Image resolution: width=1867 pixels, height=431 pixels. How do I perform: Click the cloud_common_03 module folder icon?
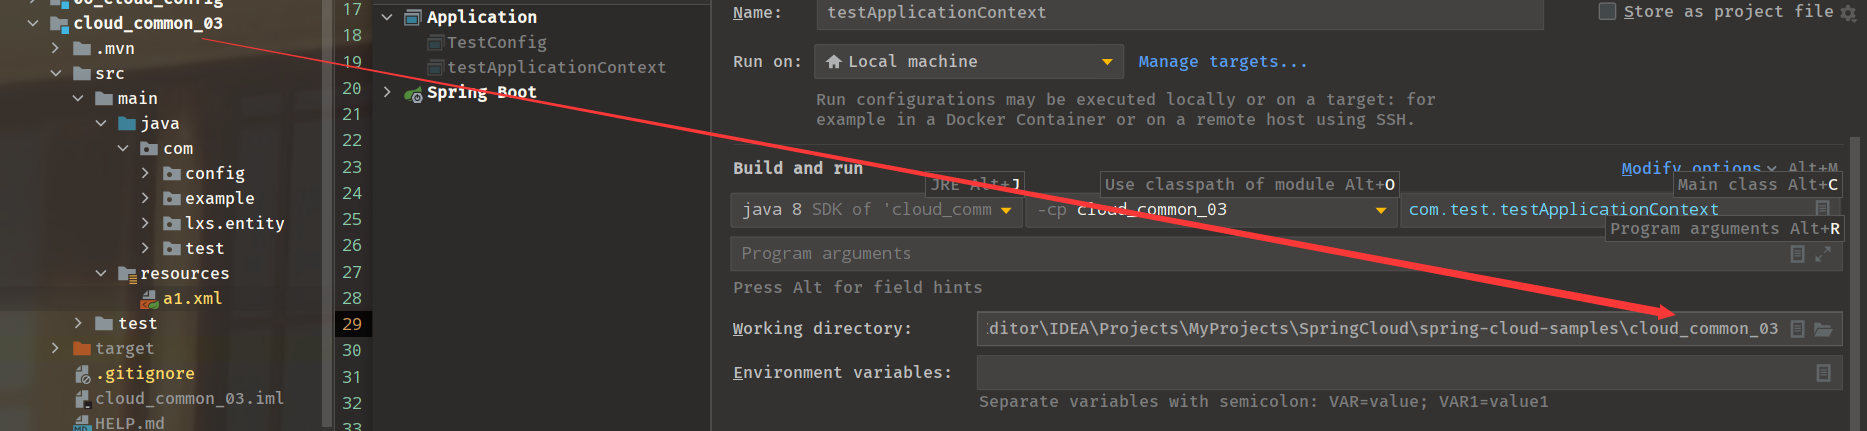(59, 23)
